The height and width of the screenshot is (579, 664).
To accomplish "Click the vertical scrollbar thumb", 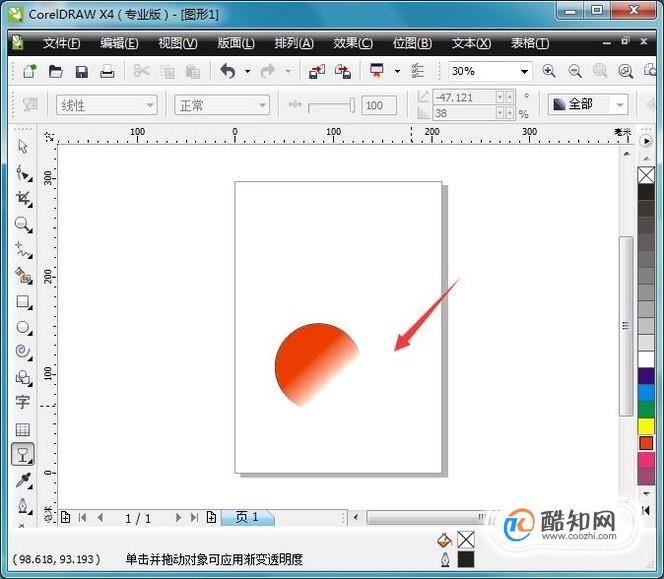I will pyautogui.click(x=626, y=326).
